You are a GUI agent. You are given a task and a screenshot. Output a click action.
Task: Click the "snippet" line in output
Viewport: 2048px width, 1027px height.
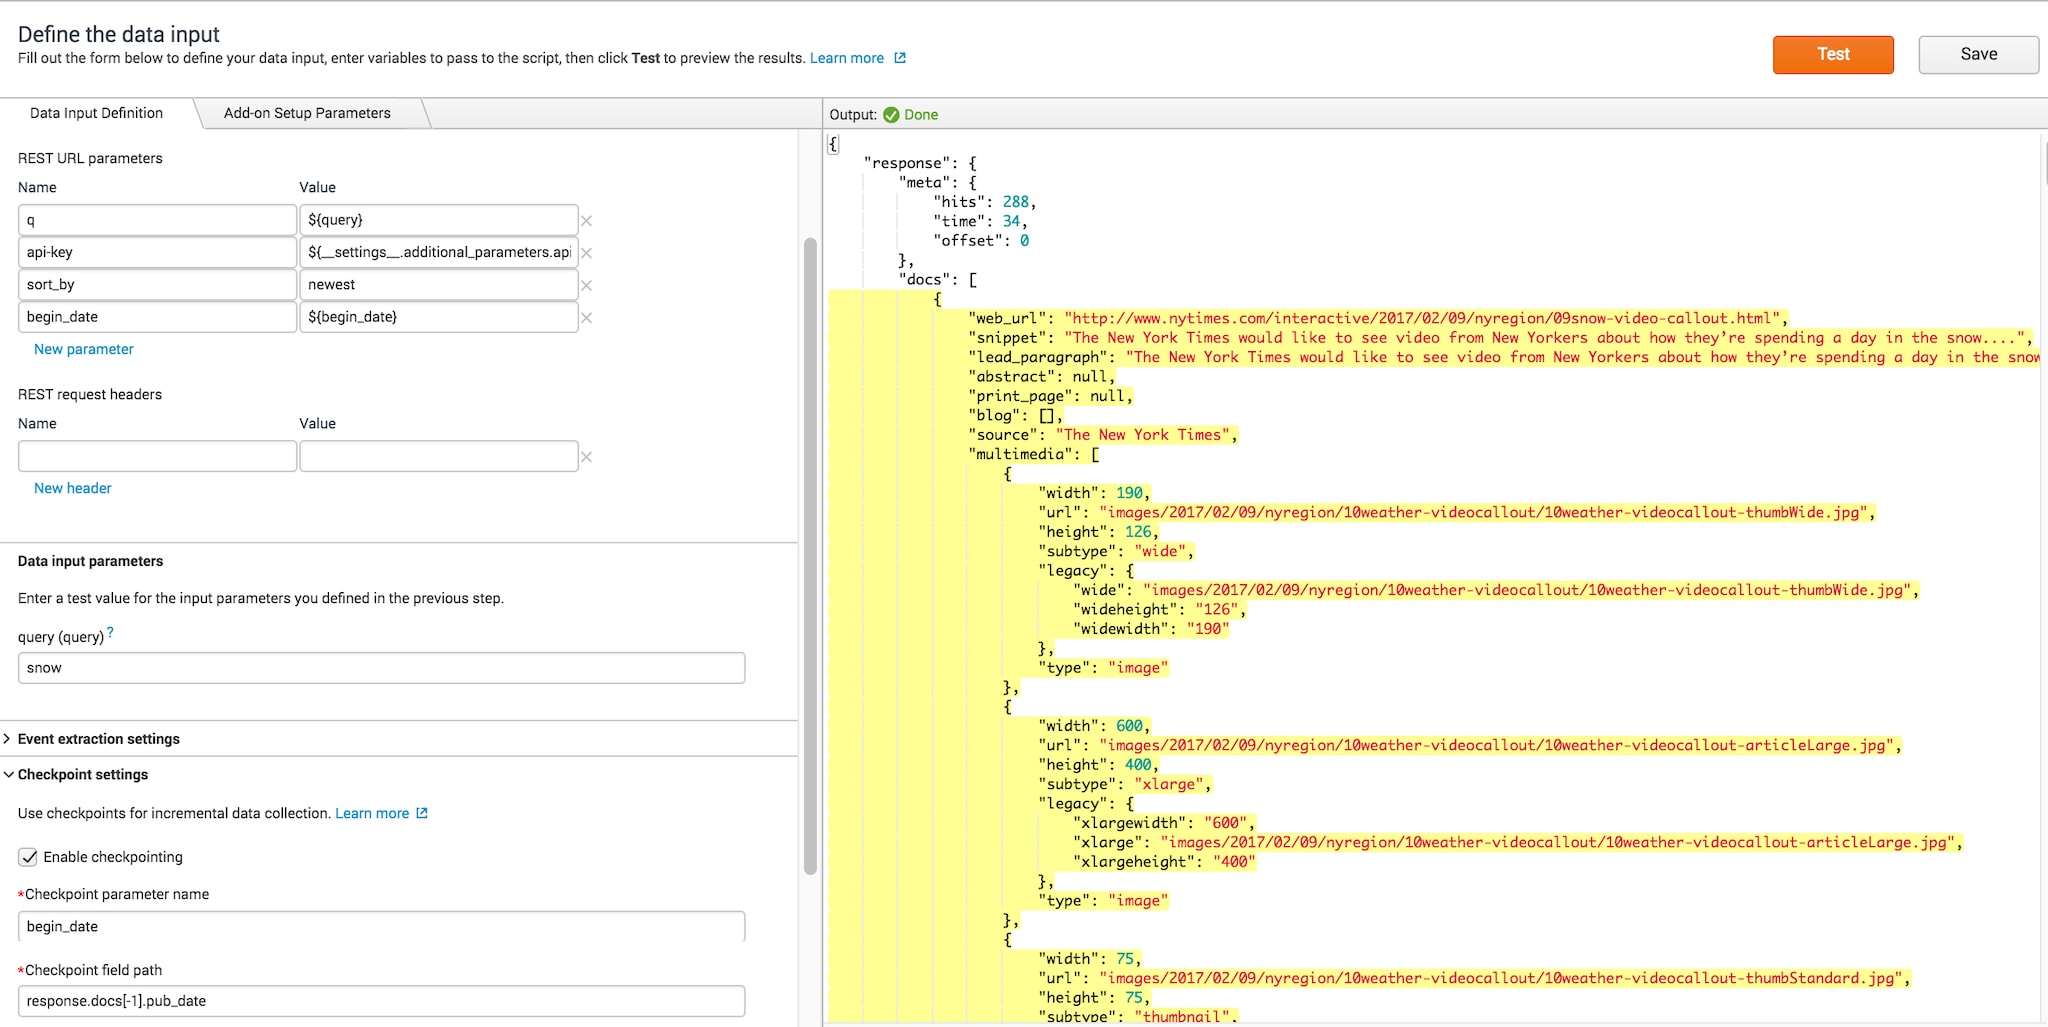point(1501,338)
